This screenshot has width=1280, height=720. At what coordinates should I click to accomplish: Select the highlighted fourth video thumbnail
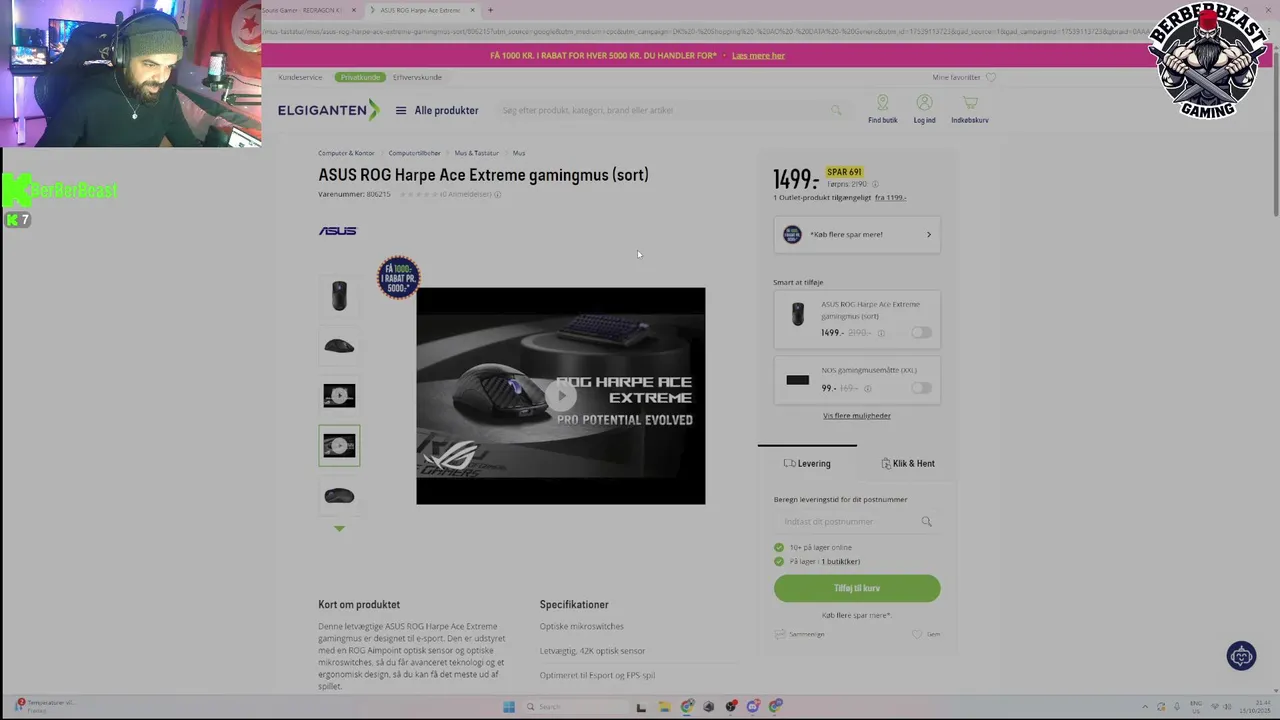[339, 446]
